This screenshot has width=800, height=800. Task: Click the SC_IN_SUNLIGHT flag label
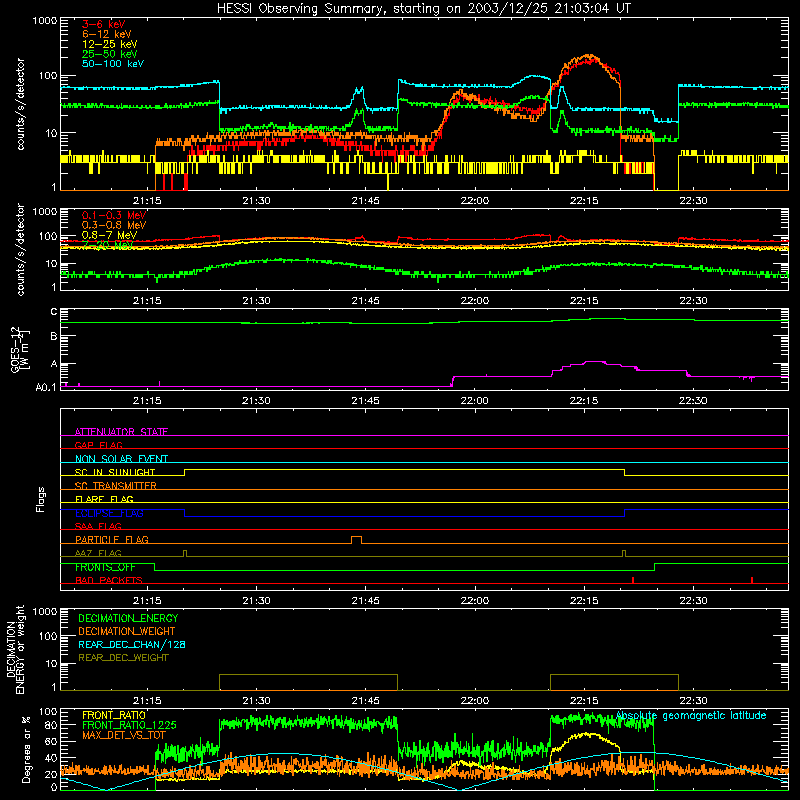115,472
